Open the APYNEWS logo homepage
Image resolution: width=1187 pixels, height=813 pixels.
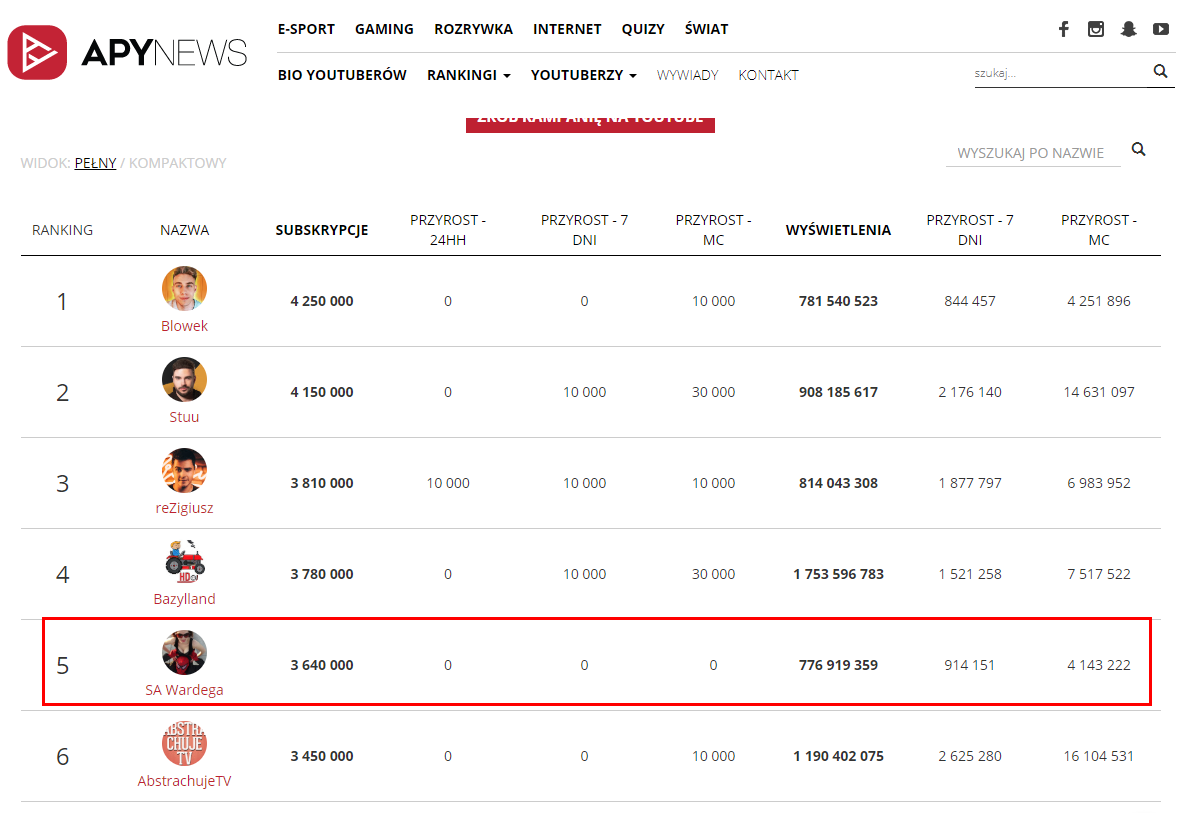click(127, 52)
